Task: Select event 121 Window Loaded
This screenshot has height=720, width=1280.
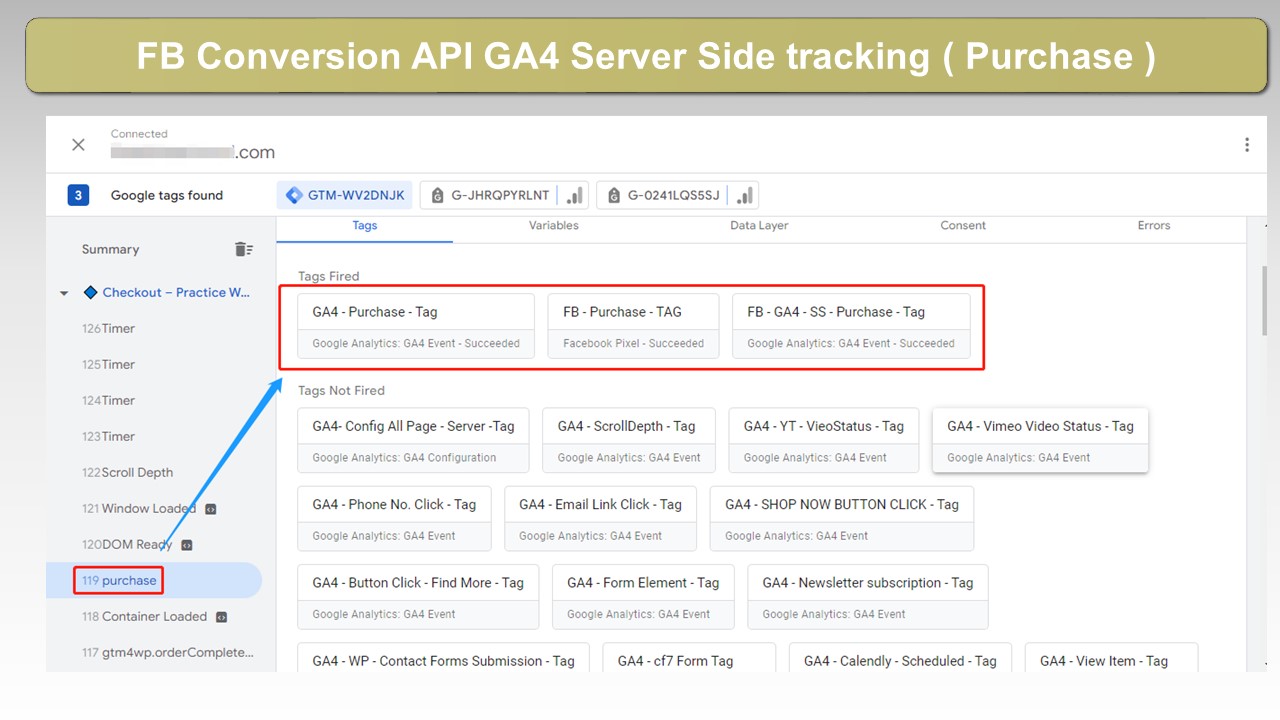Action: pos(139,509)
